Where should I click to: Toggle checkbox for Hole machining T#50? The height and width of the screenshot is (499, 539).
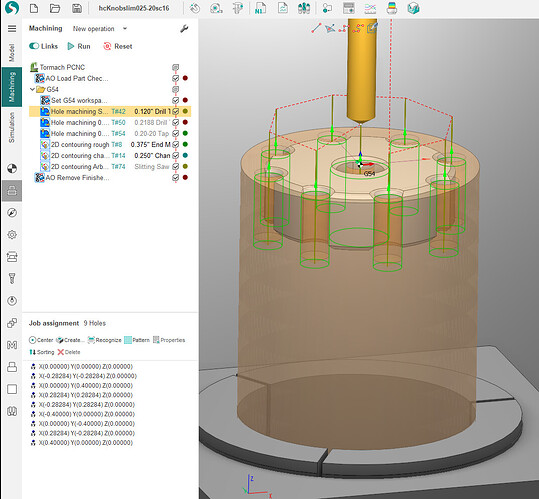tap(176, 122)
